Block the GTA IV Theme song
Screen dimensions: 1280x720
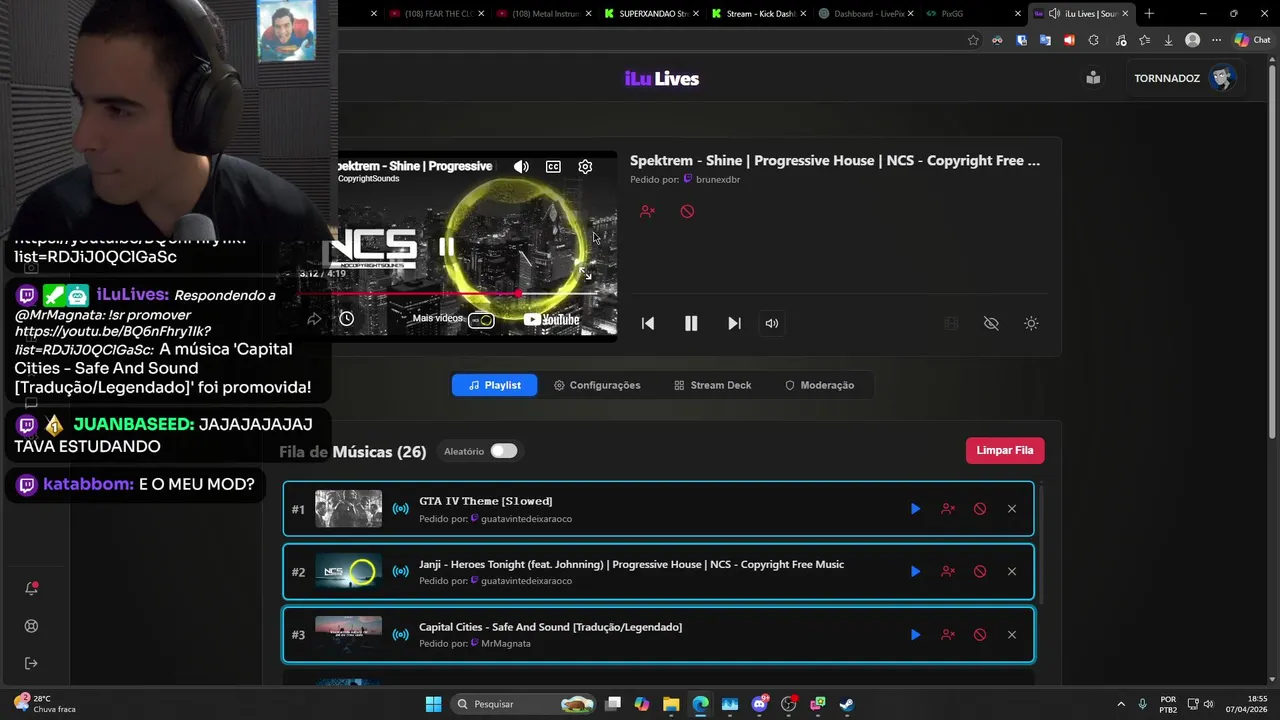[x=980, y=509]
